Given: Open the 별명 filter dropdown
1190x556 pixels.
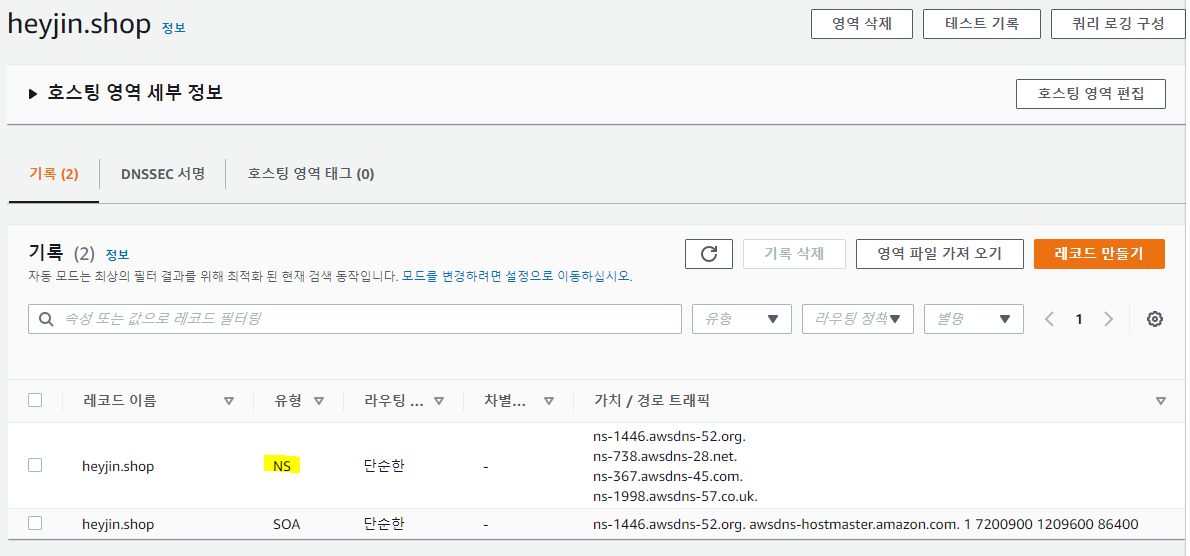Looking at the screenshot, I should coord(973,319).
